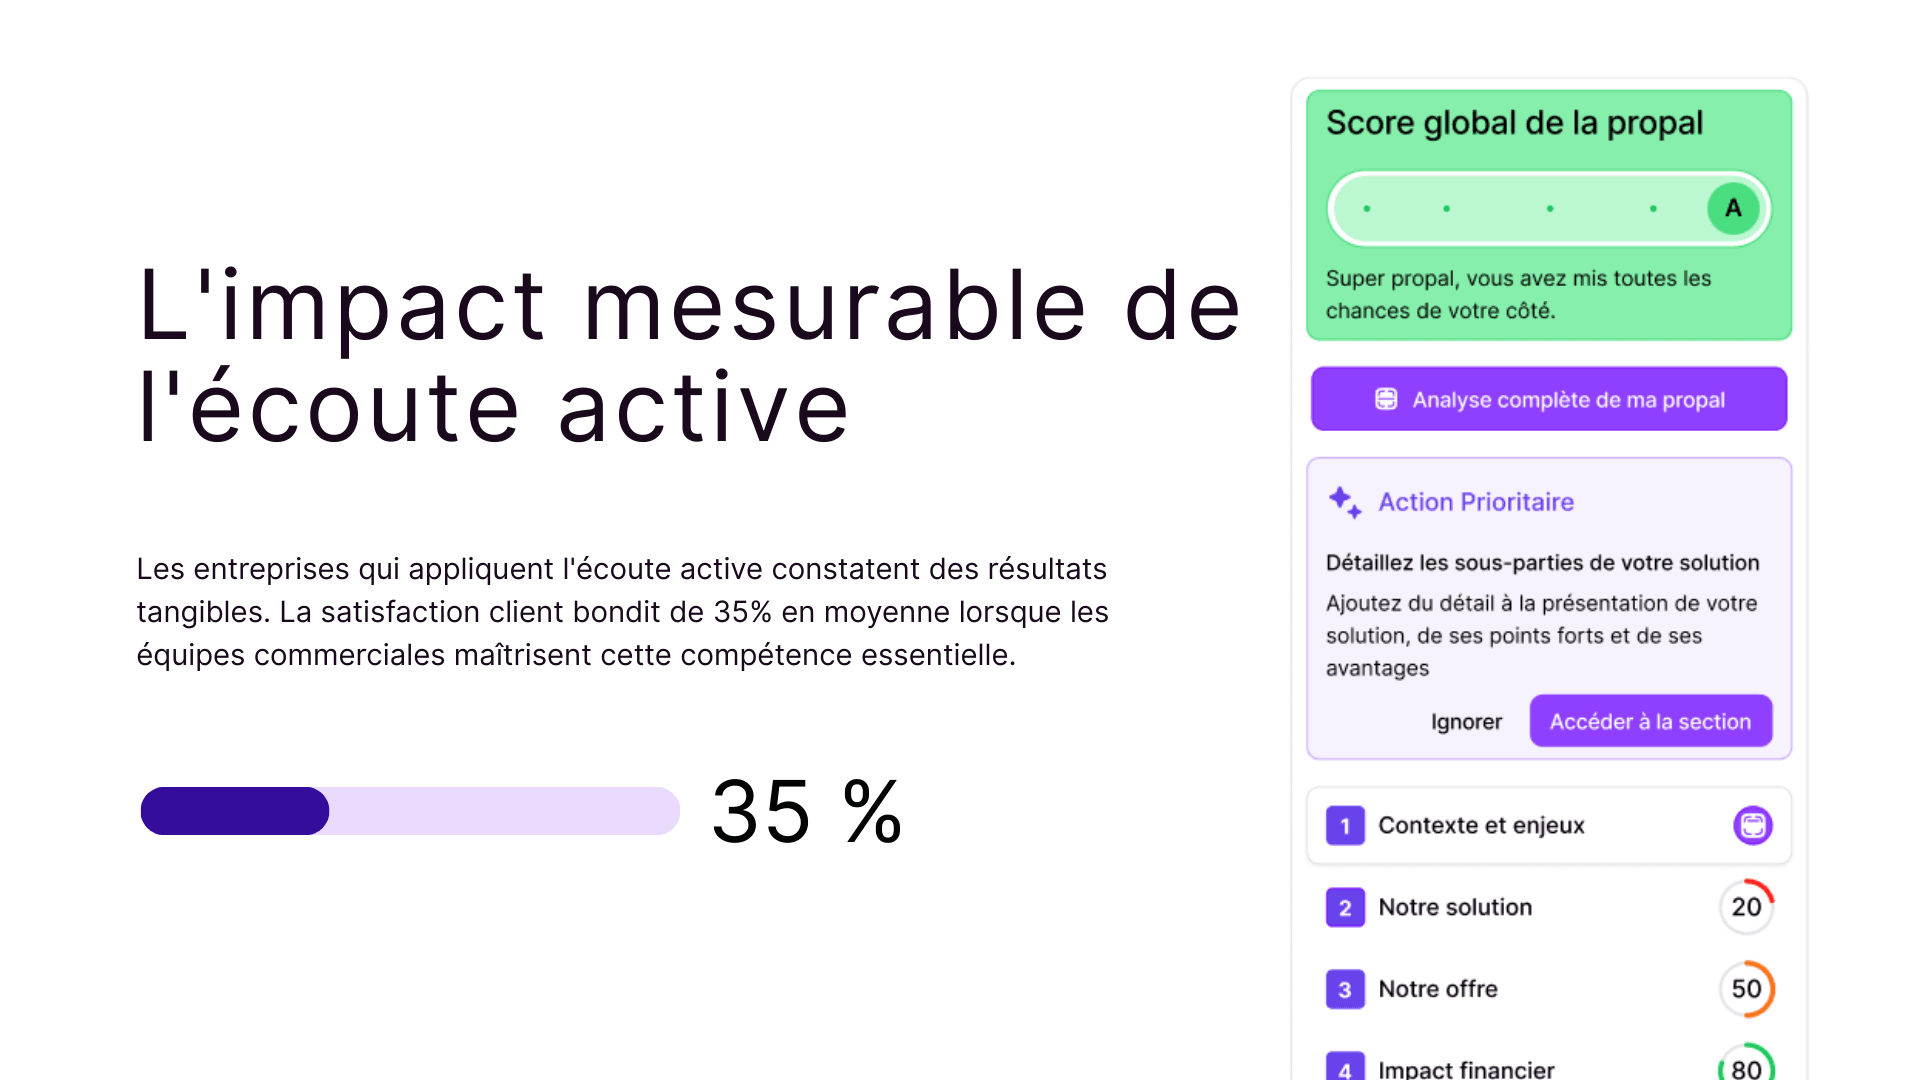Select the 'Notre solution' section
Screen dimensions: 1920x1080
(x=1455, y=907)
